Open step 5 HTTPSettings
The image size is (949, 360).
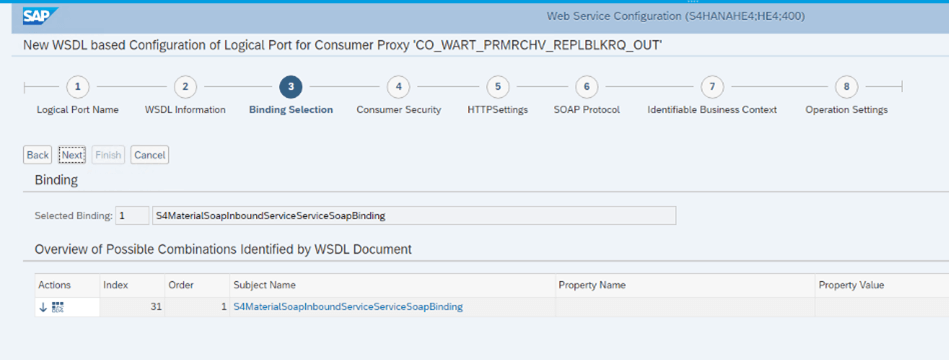[x=497, y=87]
